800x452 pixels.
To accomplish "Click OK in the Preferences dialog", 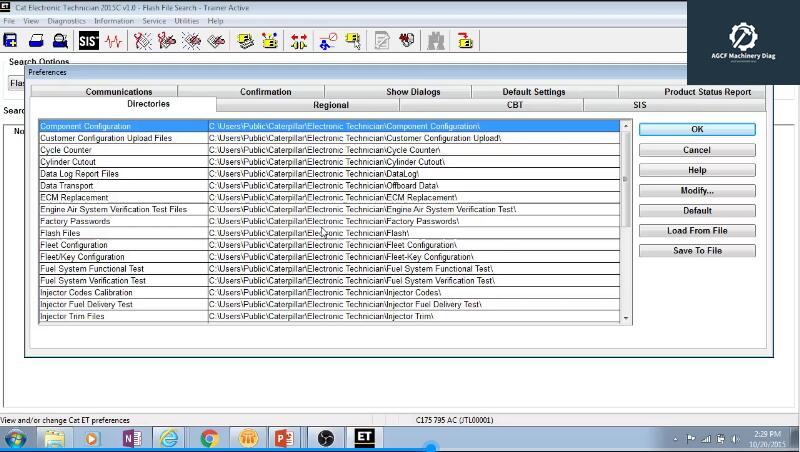I will click(697, 130).
